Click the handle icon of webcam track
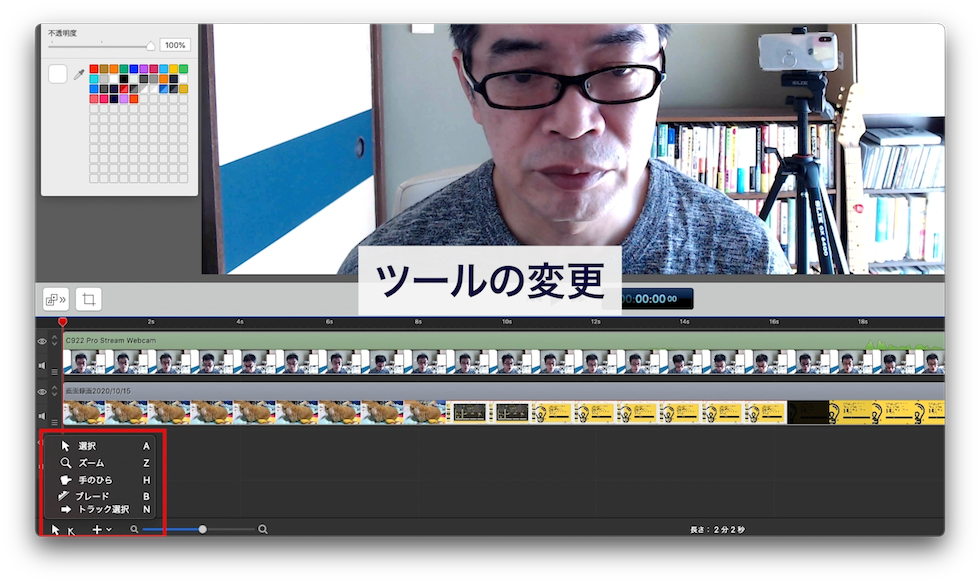Image resolution: width=980 pixels, height=583 pixels. 55,372
